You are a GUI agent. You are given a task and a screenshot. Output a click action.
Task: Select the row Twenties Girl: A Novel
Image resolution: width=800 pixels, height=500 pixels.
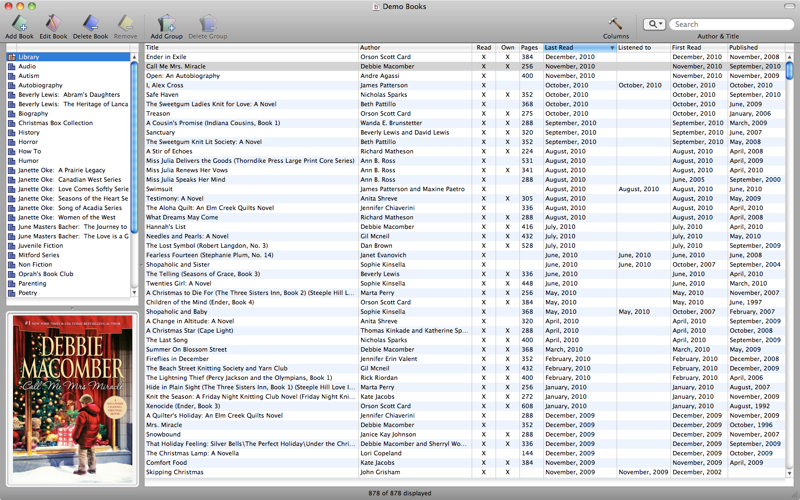click(465, 283)
